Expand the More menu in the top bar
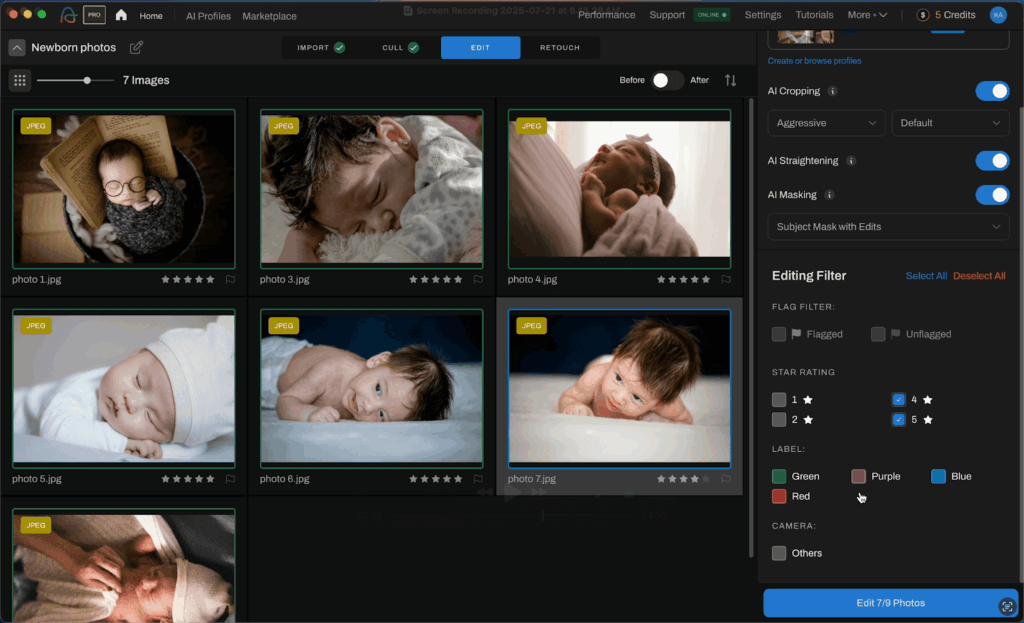1024x623 pixels. (x=866, y=14)
